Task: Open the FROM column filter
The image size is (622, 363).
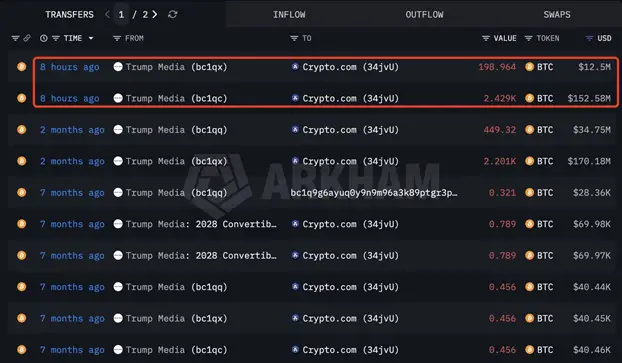Action: pyautogui.click(x=117, y=38)
